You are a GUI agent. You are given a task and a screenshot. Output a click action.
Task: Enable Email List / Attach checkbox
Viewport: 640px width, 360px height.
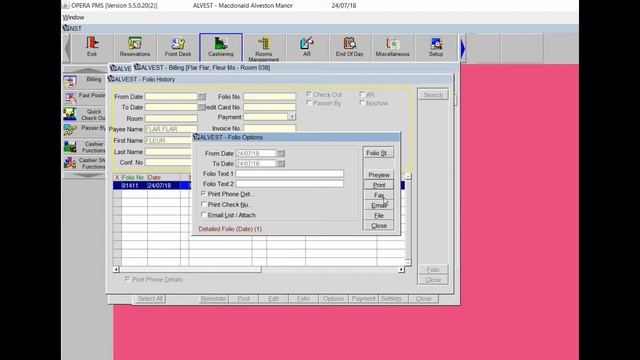203,215
